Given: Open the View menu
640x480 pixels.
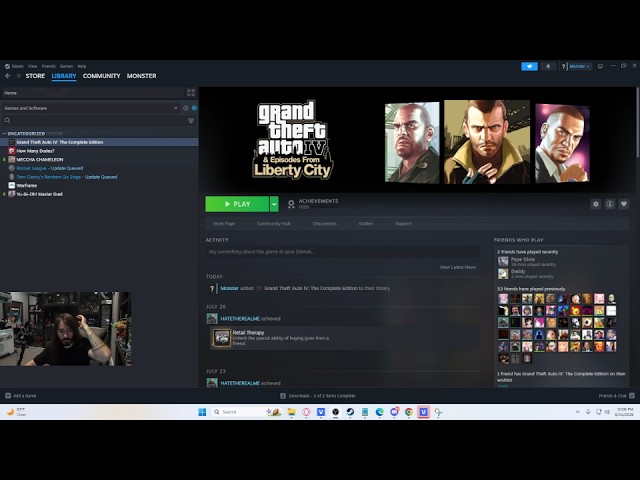Looking at the screenshot, I should coord(33,66).
